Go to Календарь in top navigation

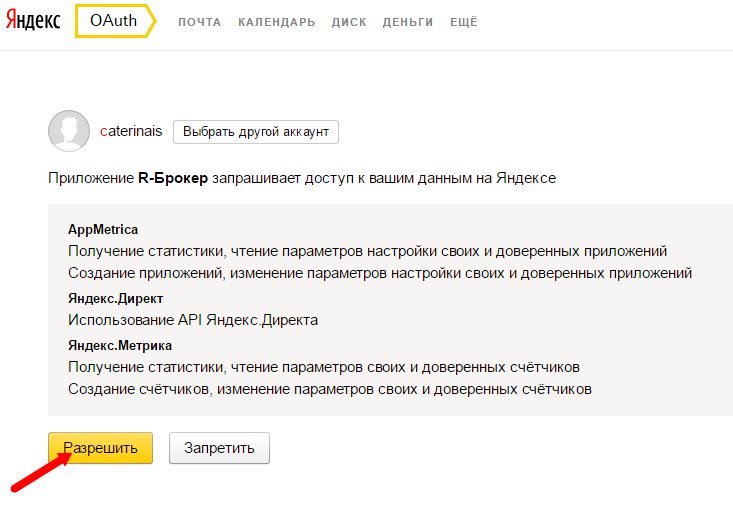277,22
